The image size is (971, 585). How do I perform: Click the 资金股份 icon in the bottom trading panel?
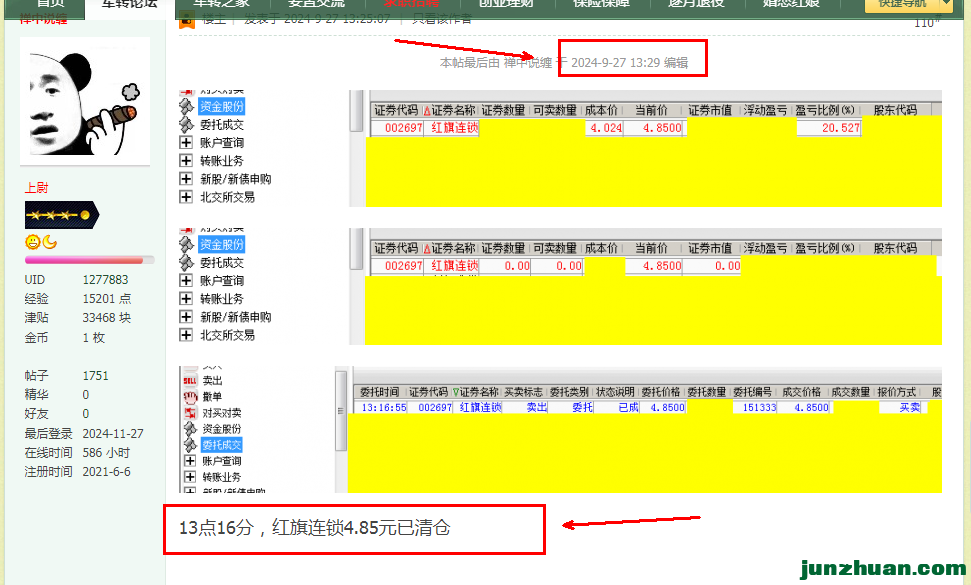pyautogui.click(x=190, y=429)
